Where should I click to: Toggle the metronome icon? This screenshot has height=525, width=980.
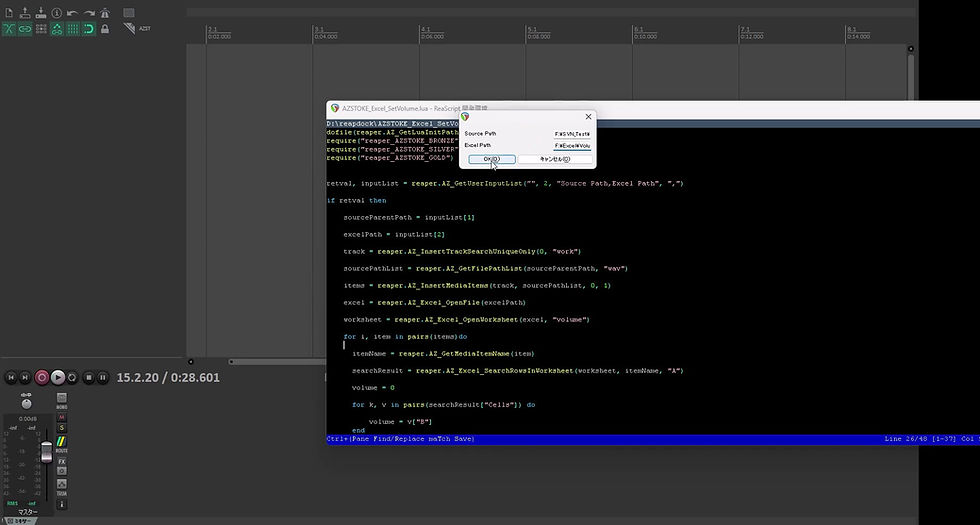104,12
